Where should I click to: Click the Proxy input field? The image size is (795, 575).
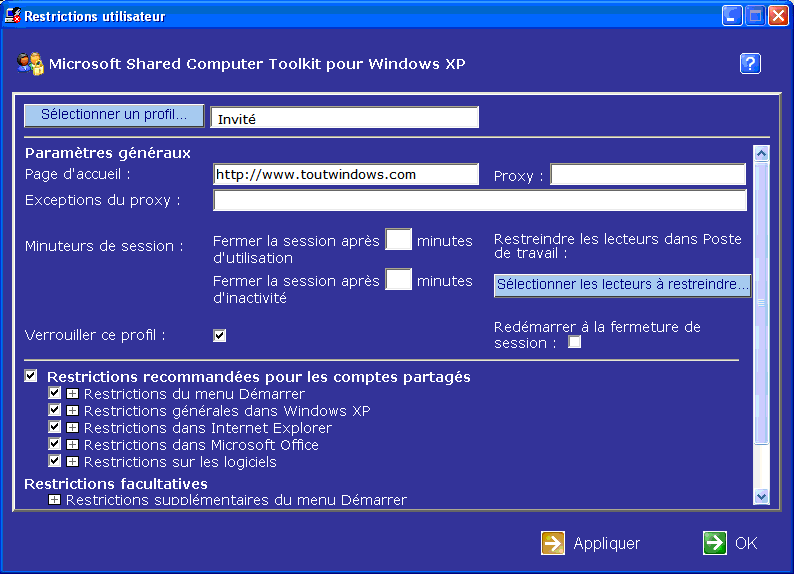[647, 176]
